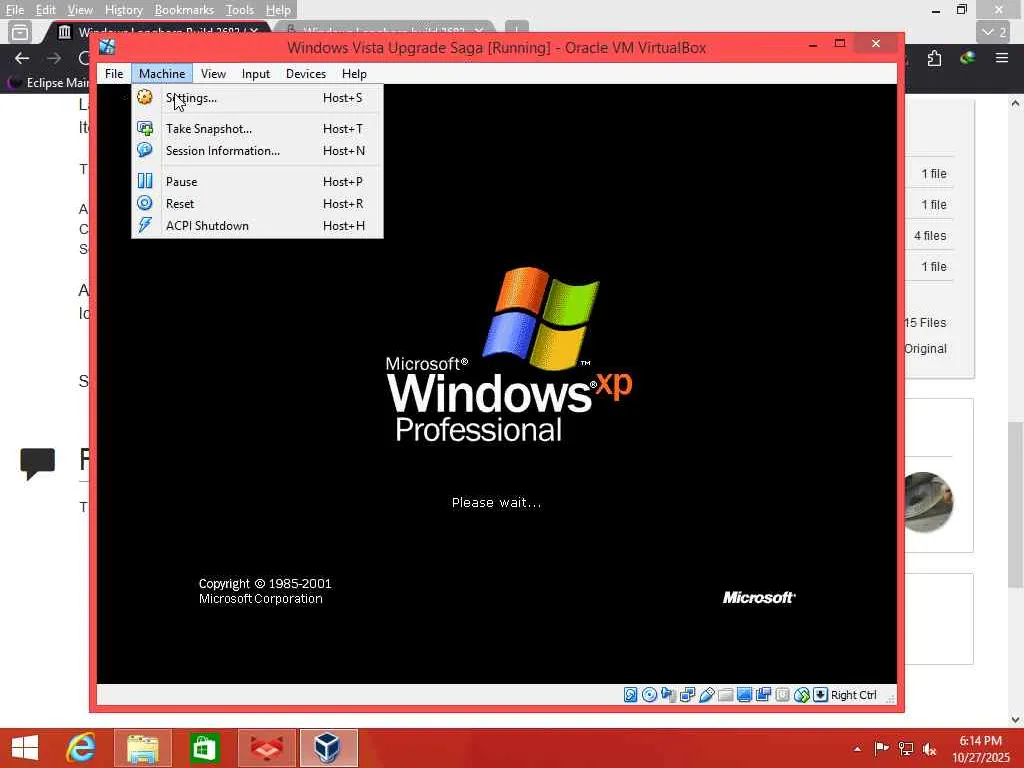Close the open Machine menu via its header
The image size is (1024, 768).
point(162,74)
